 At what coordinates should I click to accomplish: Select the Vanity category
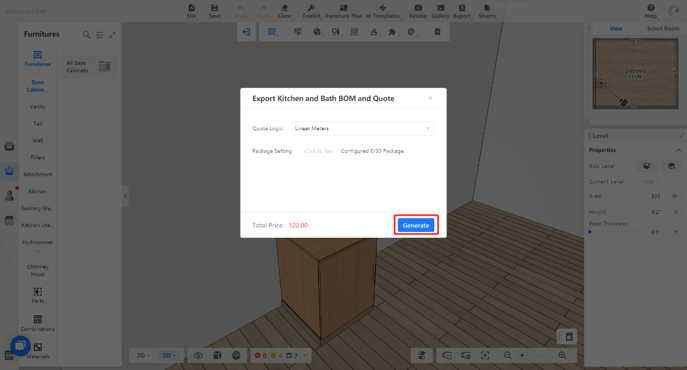(x=38, y=107)
